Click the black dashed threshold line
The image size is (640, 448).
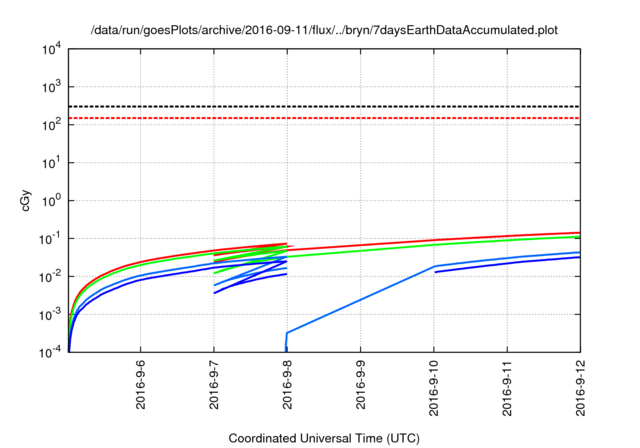click(324, 106)
